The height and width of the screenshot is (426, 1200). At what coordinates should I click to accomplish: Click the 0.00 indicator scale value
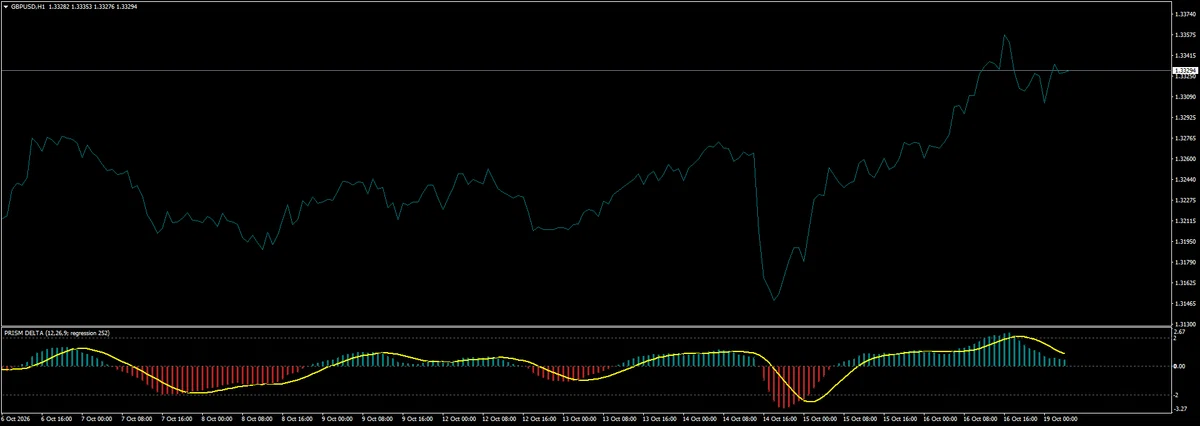tap(1180, 366)
